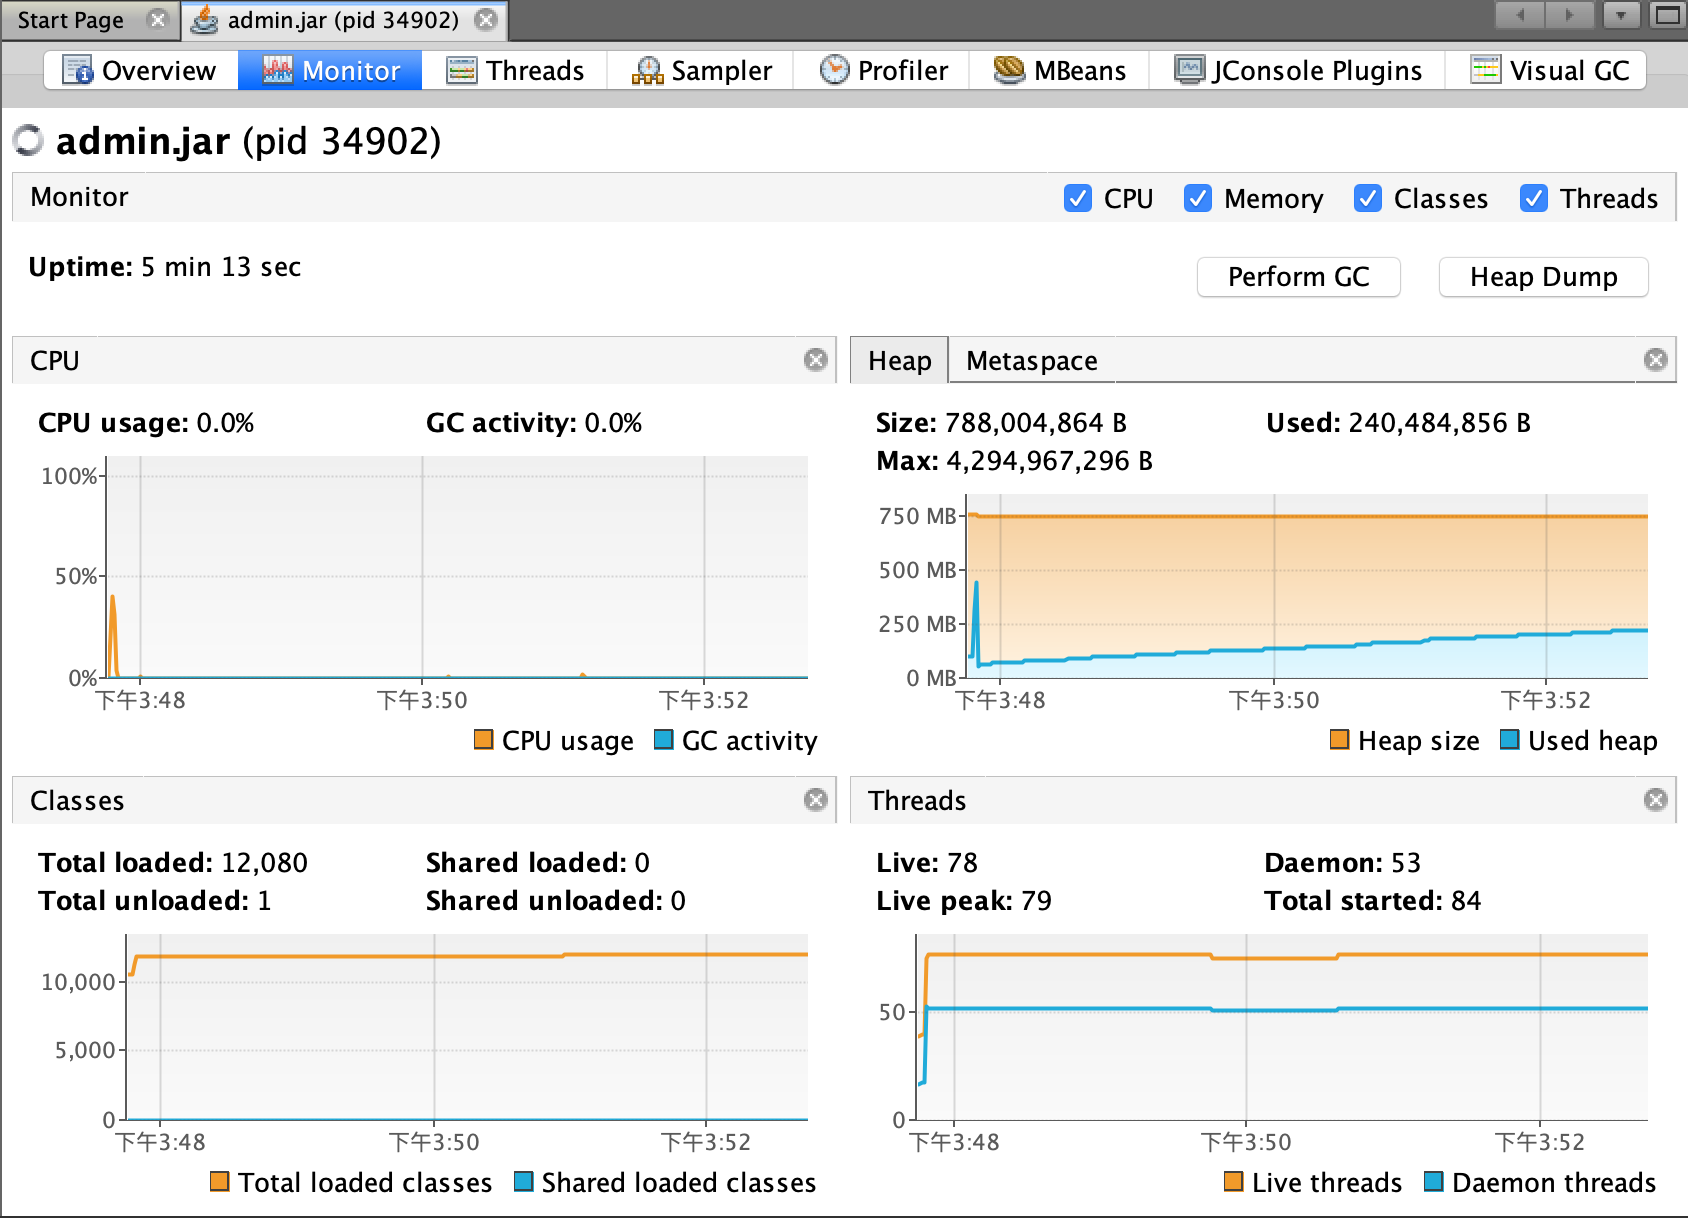The width and height of the screenshot is (1688, 1218).
Task: Switch to the Threads tab
Action: pos(515,70)
